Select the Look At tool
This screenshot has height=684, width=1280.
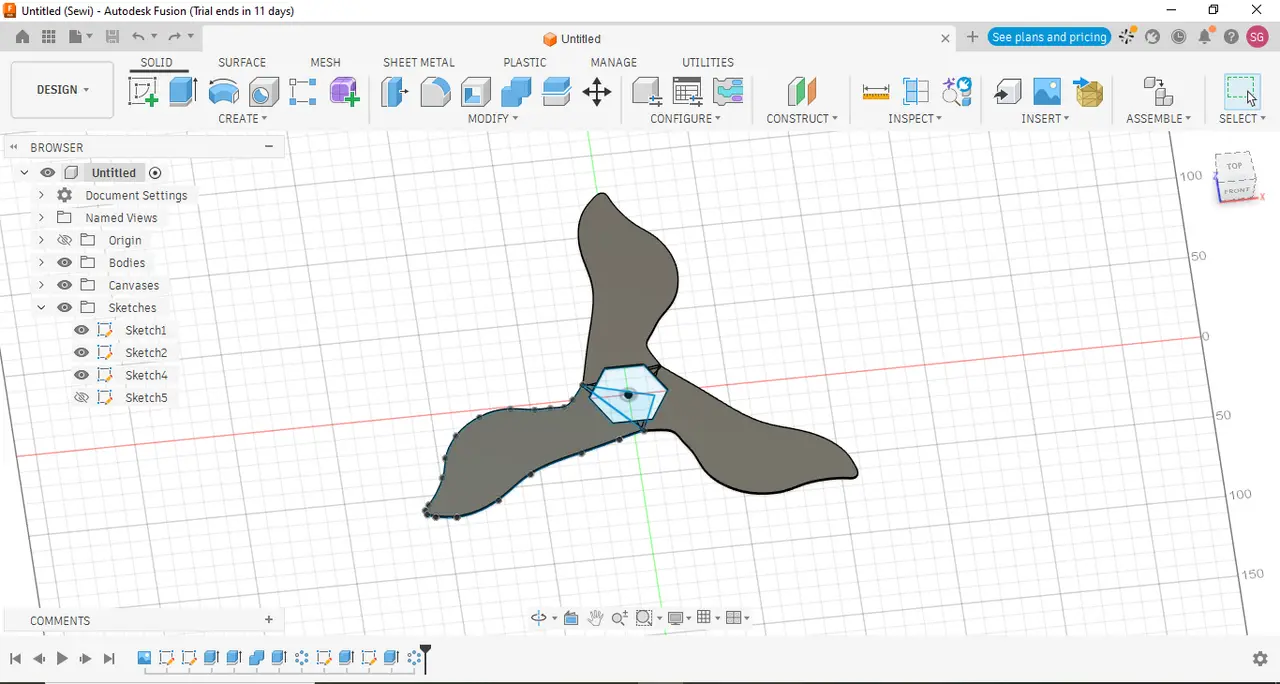[x=571, y=618]
